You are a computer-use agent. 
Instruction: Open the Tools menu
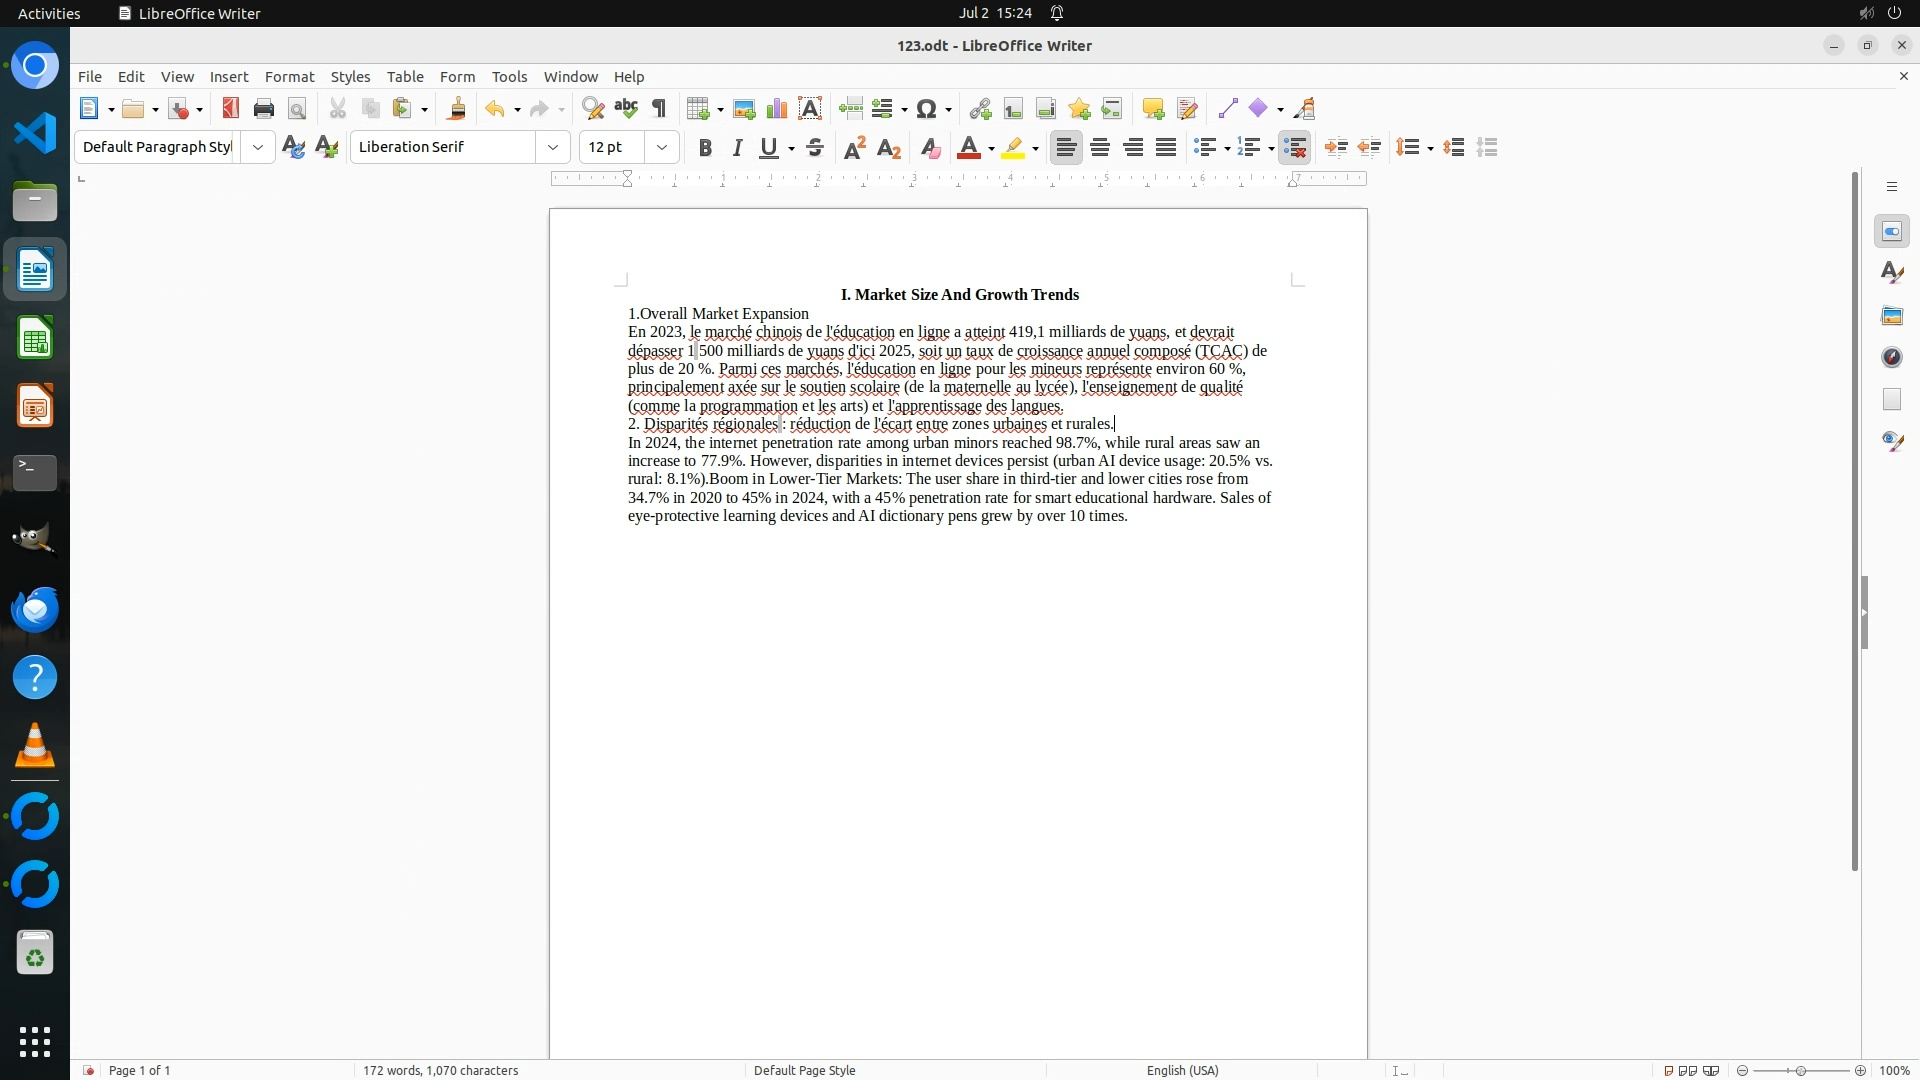[509, 77]
